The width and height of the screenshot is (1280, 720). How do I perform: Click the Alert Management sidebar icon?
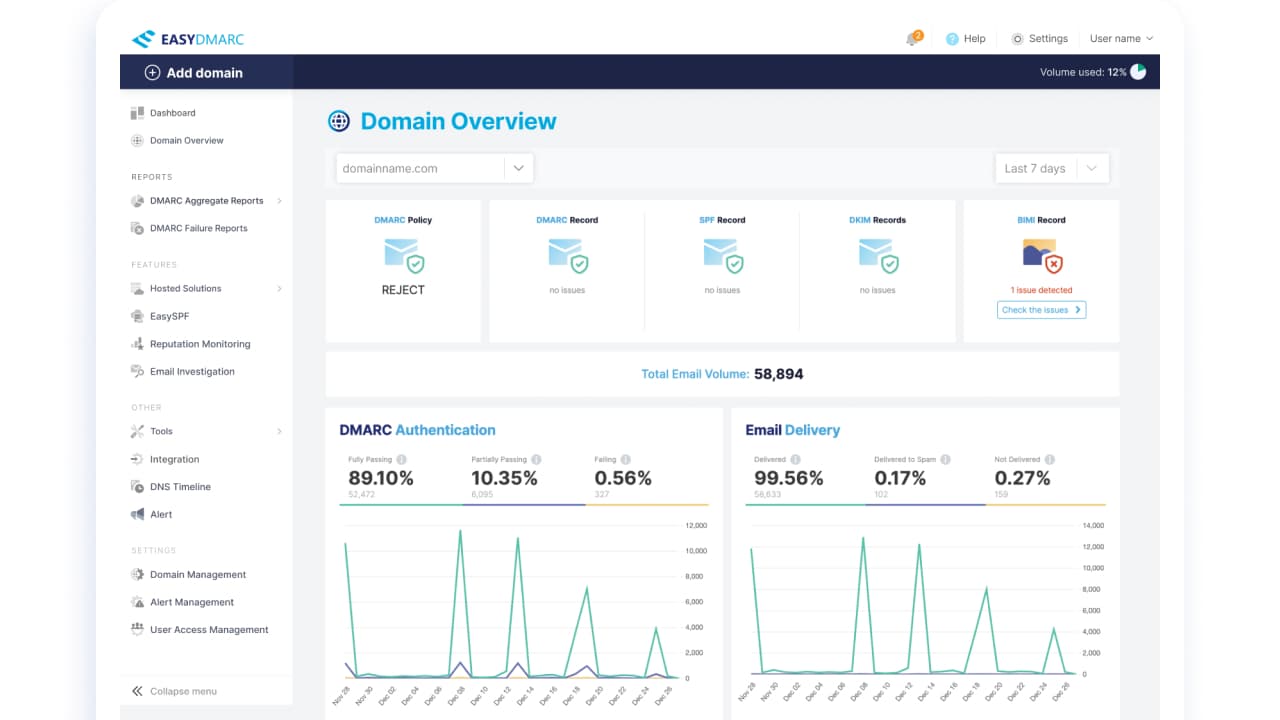click(137, 602)
